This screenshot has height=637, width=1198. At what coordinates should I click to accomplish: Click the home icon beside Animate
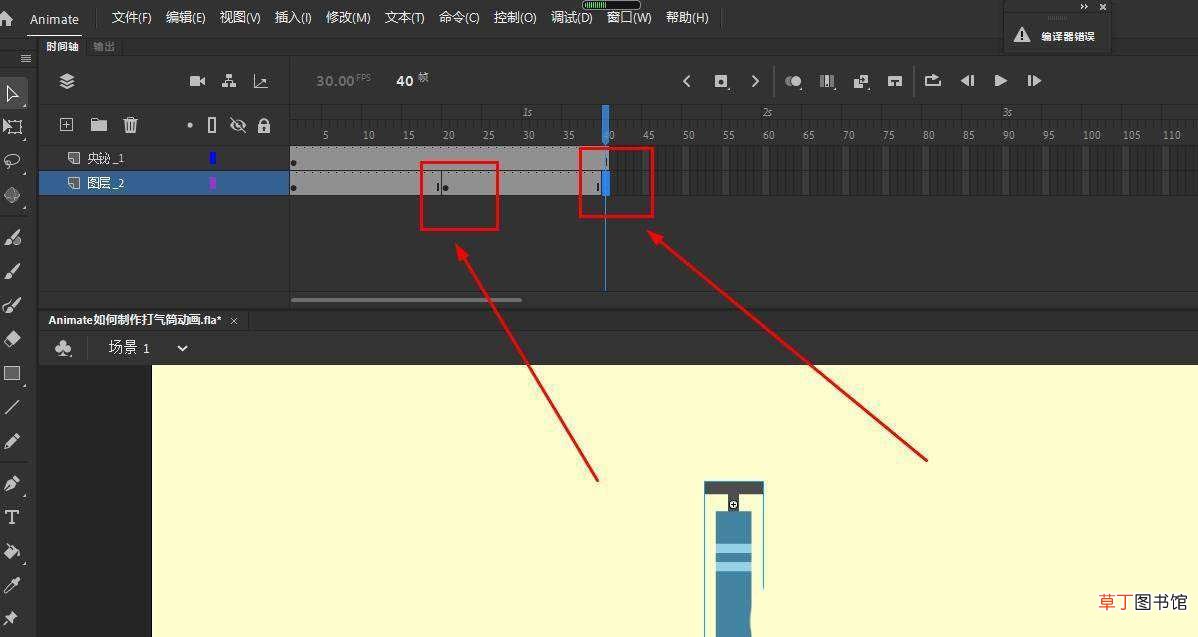click(6, 18)
